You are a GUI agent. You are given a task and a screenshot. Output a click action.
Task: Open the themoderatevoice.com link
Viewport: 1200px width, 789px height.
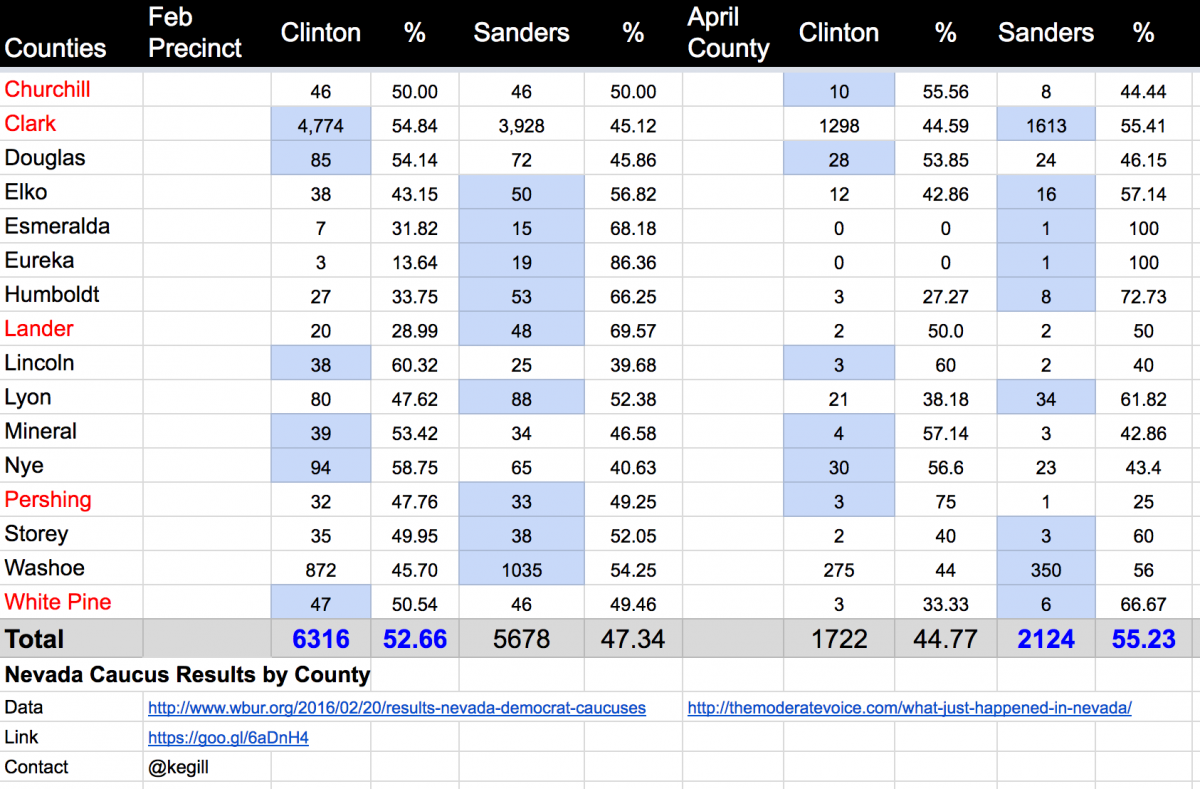click(x=909, y=708)
